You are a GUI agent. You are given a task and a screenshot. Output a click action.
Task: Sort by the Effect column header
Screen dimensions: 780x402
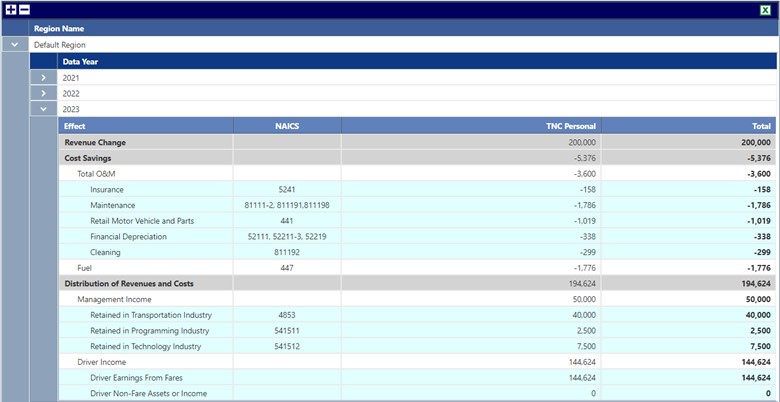coord(75,126)
